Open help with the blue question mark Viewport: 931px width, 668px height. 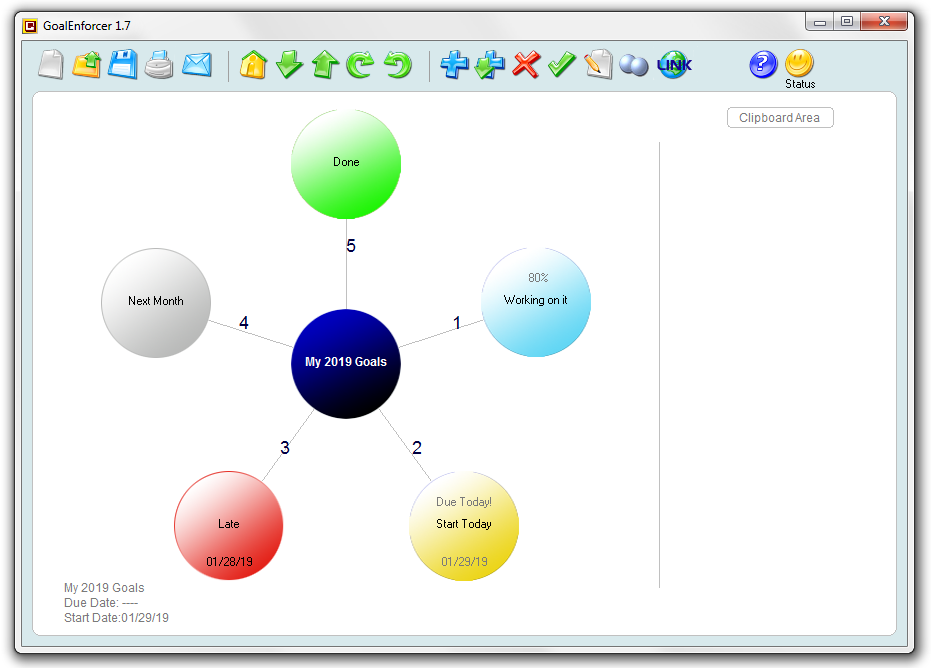[763, 65]
